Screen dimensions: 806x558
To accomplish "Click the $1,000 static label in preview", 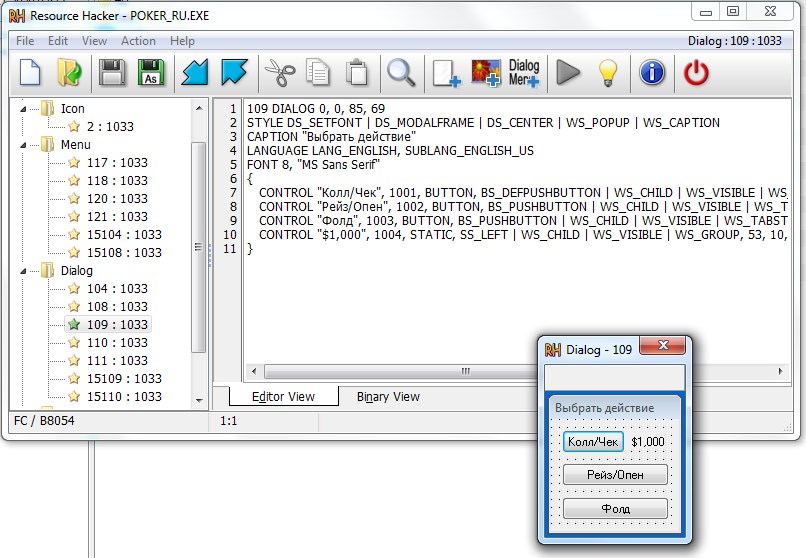I will 648,441.
